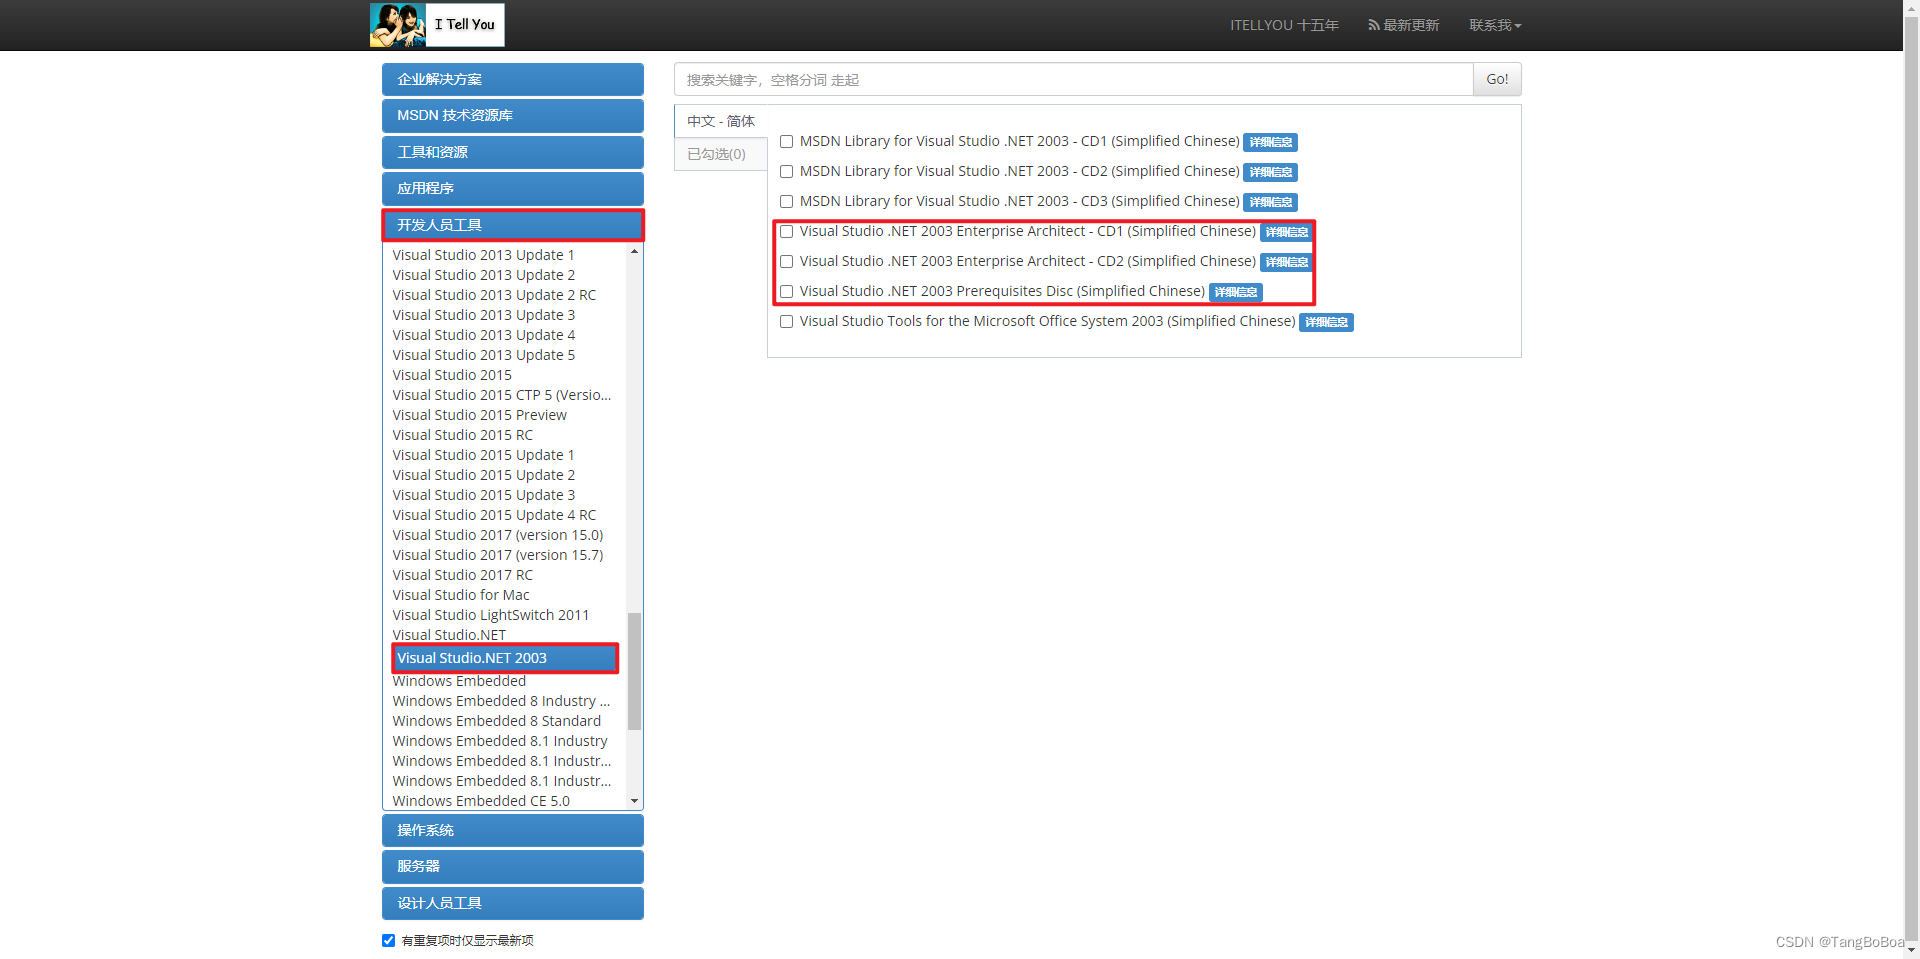Image resolution: width=1920 pixels, height=959 pixels.
Task: Switch to the 已勾选(0) tab
Action: click(x=721, y=154)
